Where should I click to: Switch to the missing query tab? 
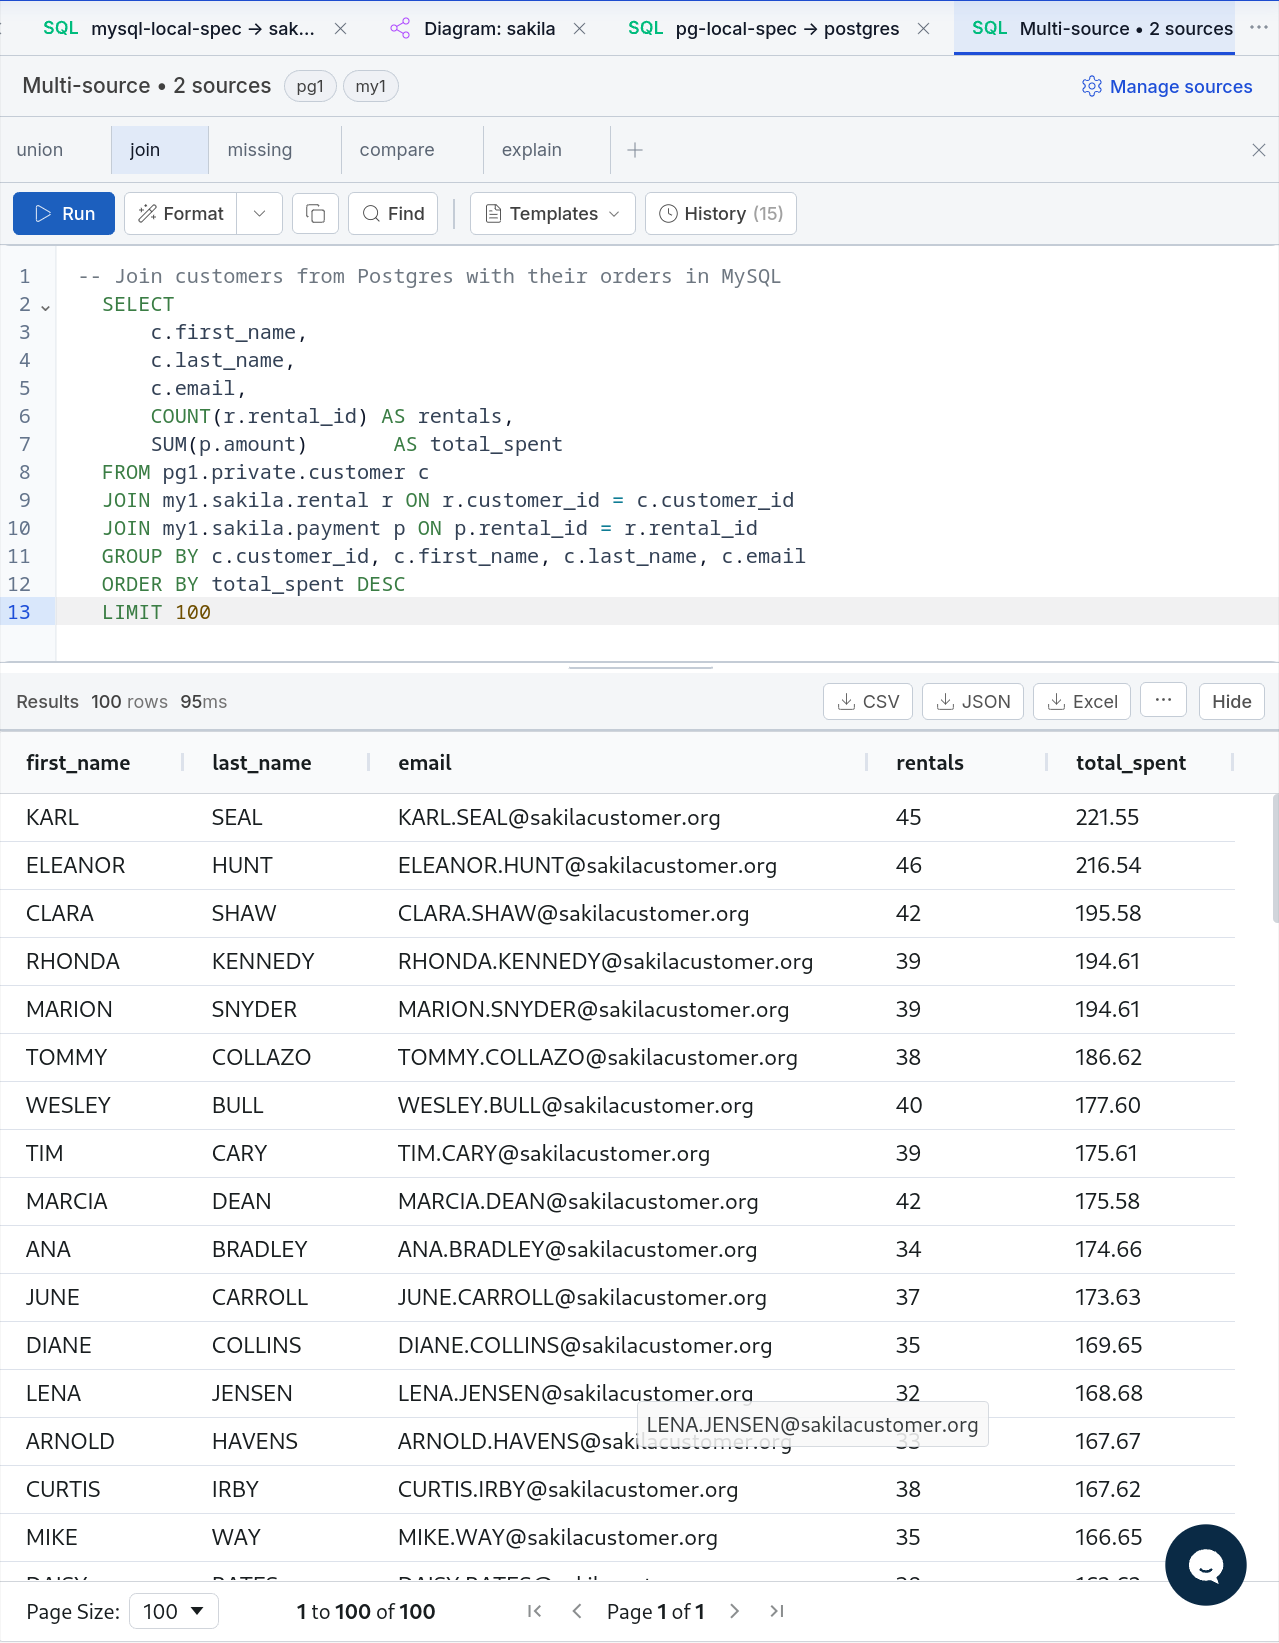click(x=275, y=150)
